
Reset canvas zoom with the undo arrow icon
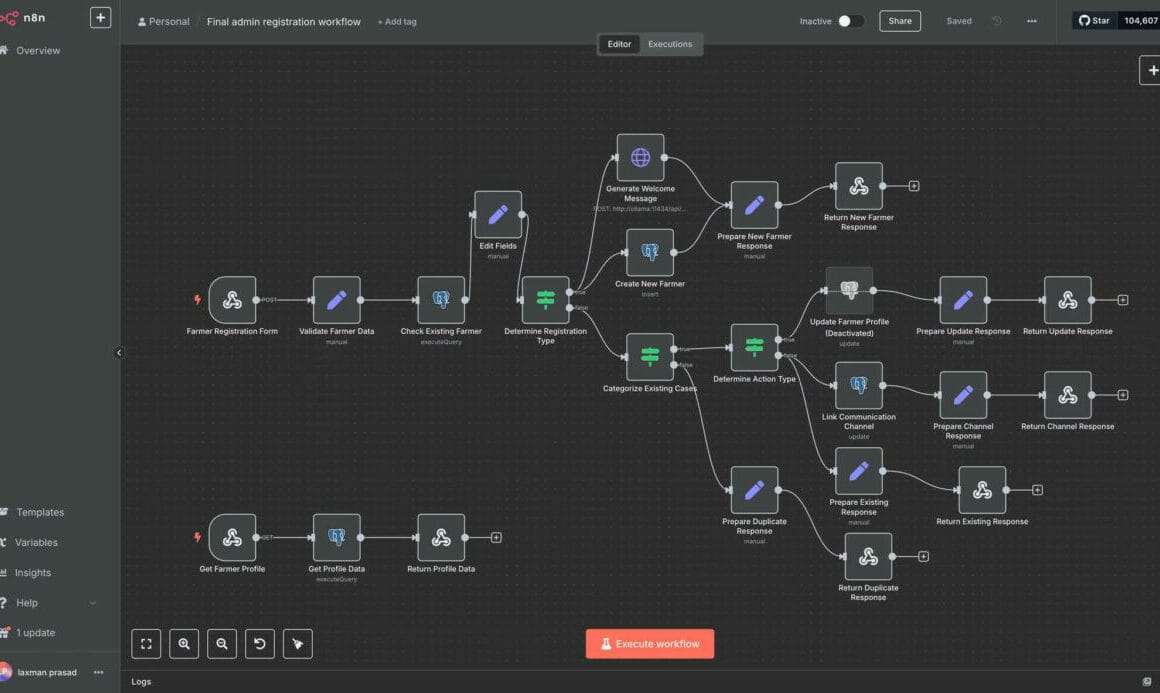point(260,644)
